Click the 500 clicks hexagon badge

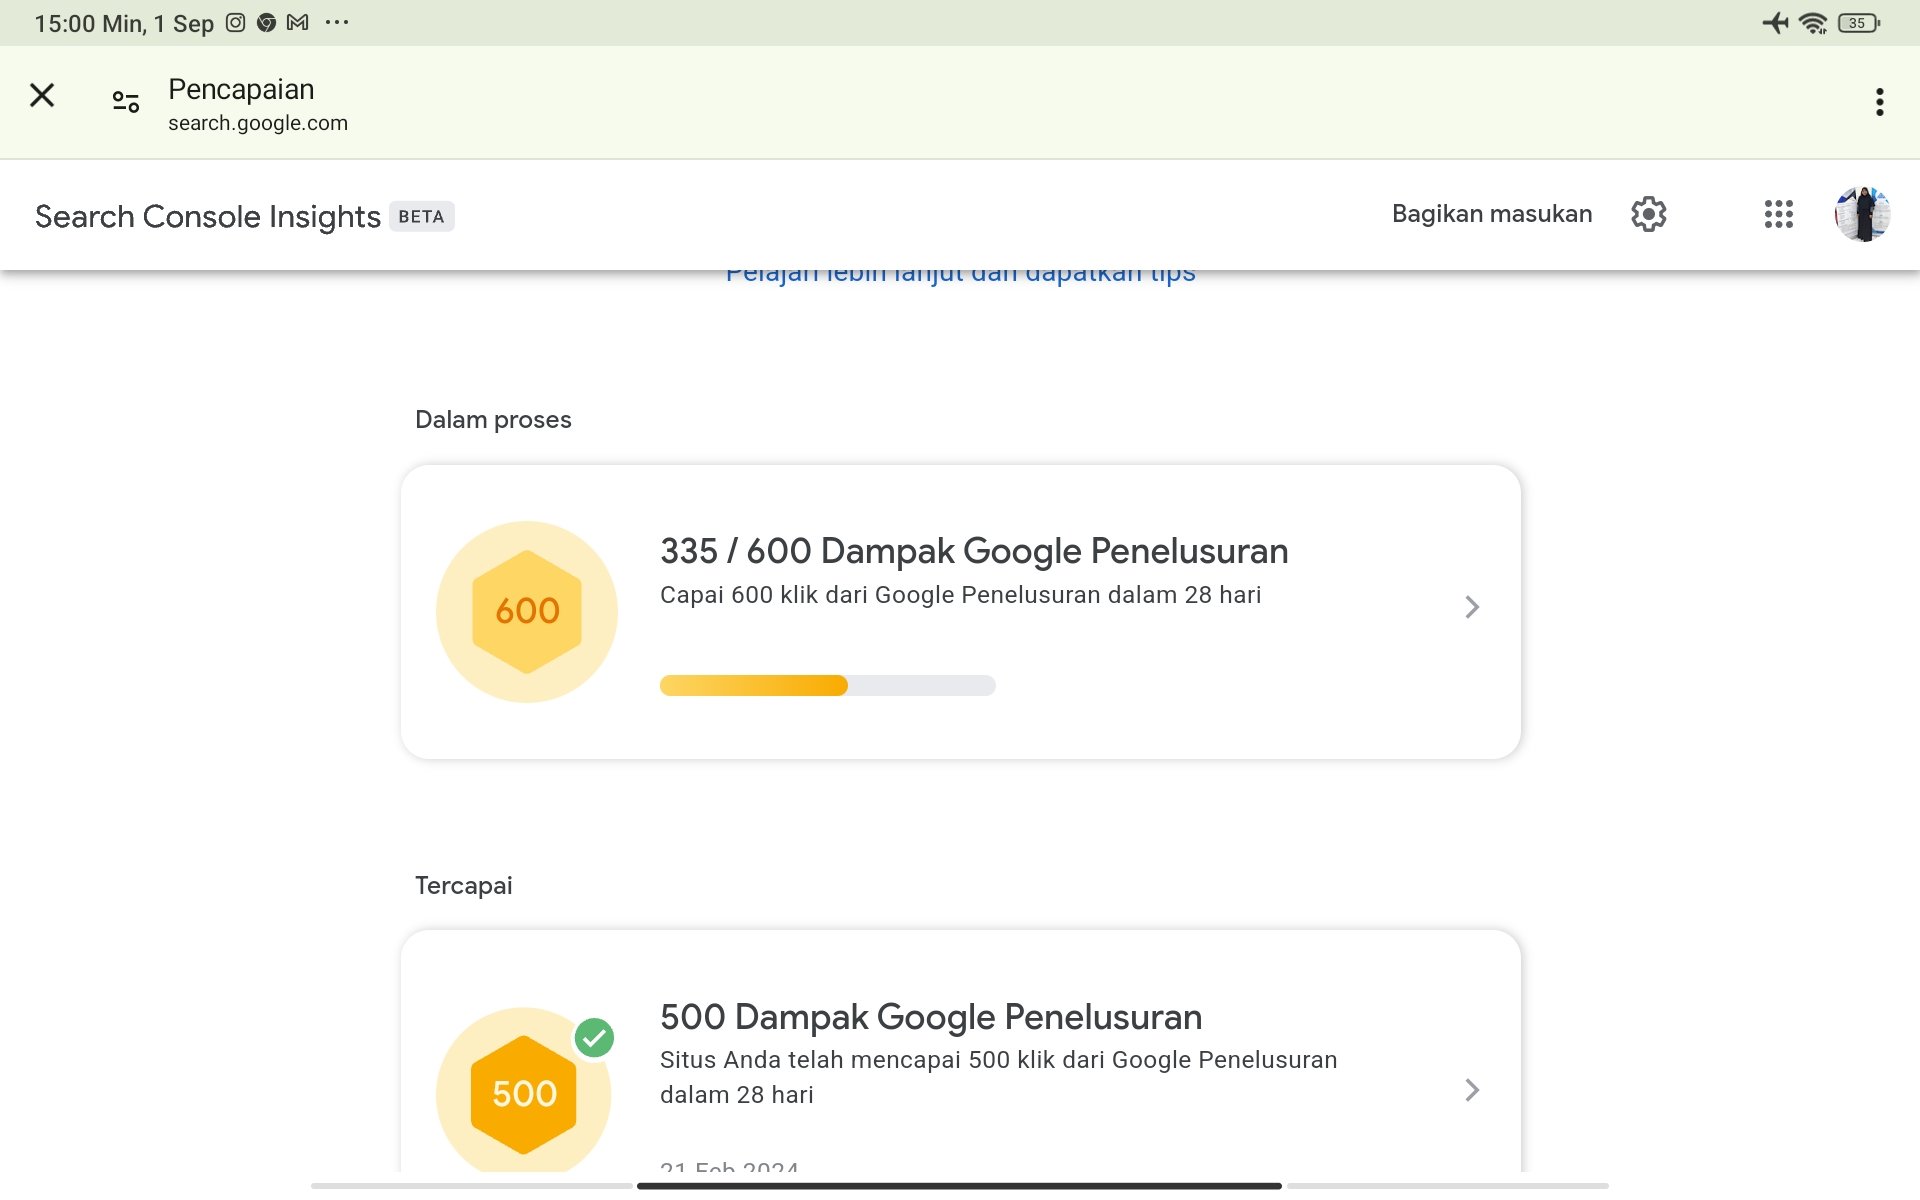pyautogui.click(x=524, y=1093)
